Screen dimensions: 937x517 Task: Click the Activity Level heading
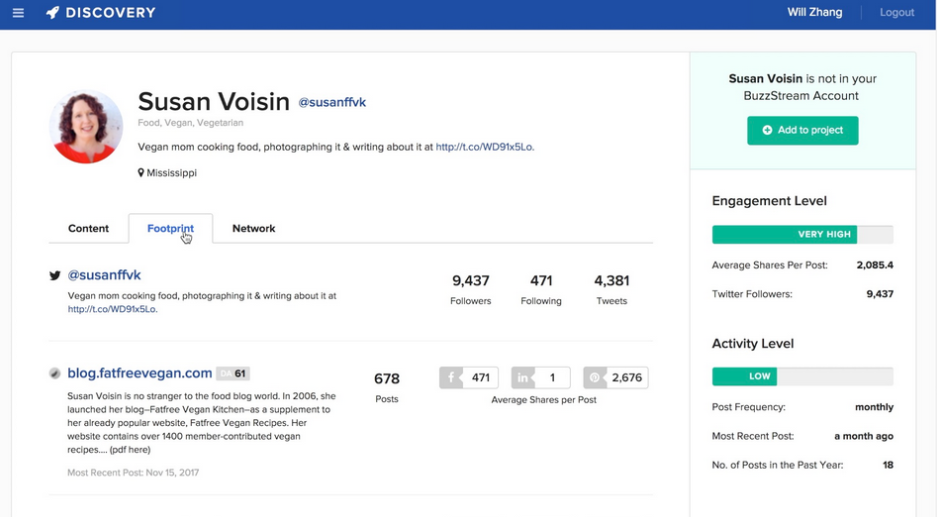(752, 344)
